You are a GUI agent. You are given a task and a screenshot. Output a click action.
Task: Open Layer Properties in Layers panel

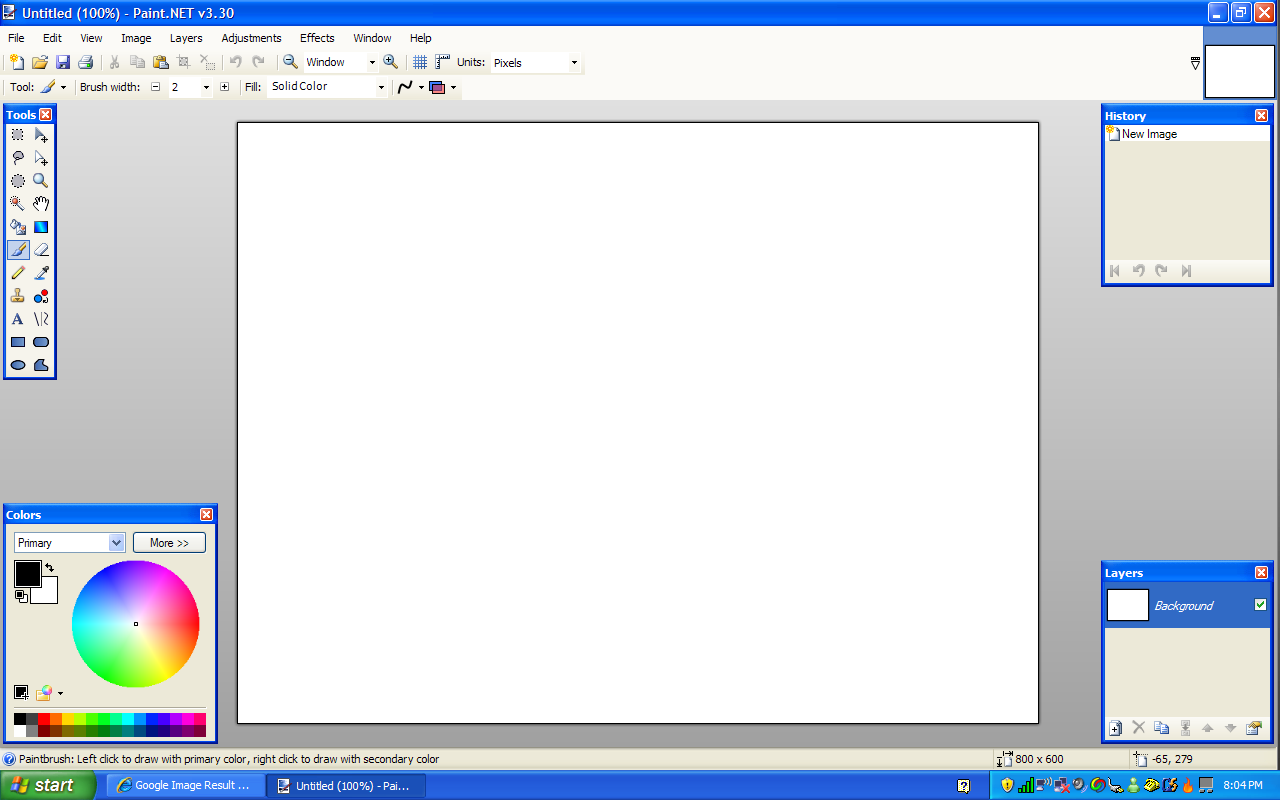pyautogui.click(x=1254, y=728)
